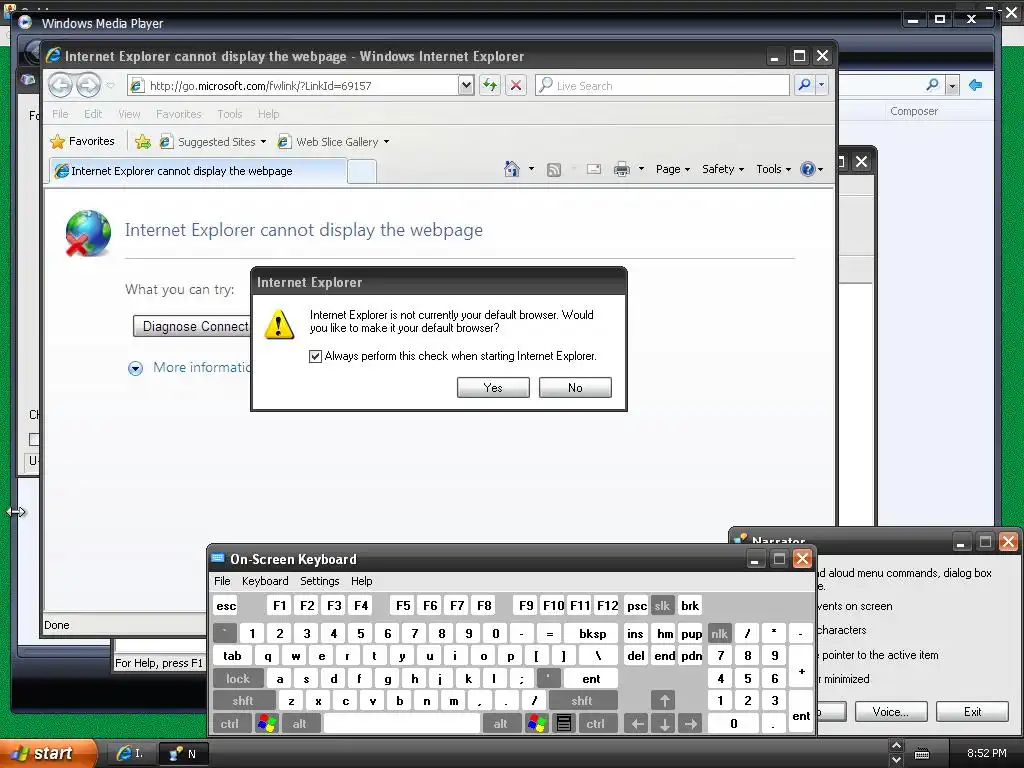Click the space bar on keyboard
Image resolution: width=1024 pixels, height=768 pixels.
(402, 724)
